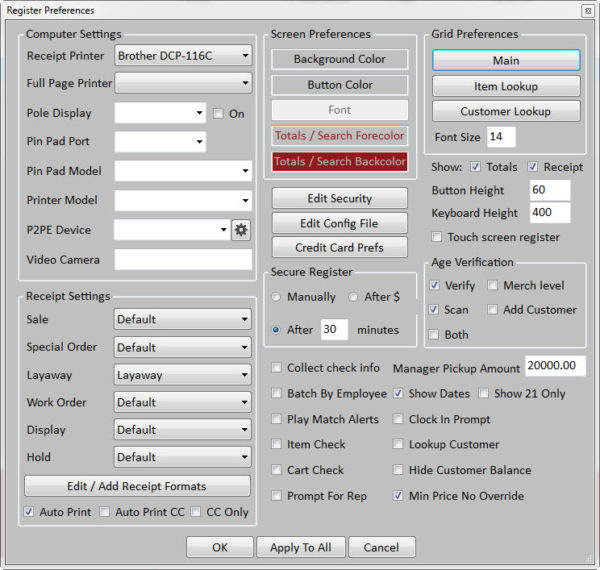Open Credit Card Prefs
The image size is (600, 570).
pos(339,247)
